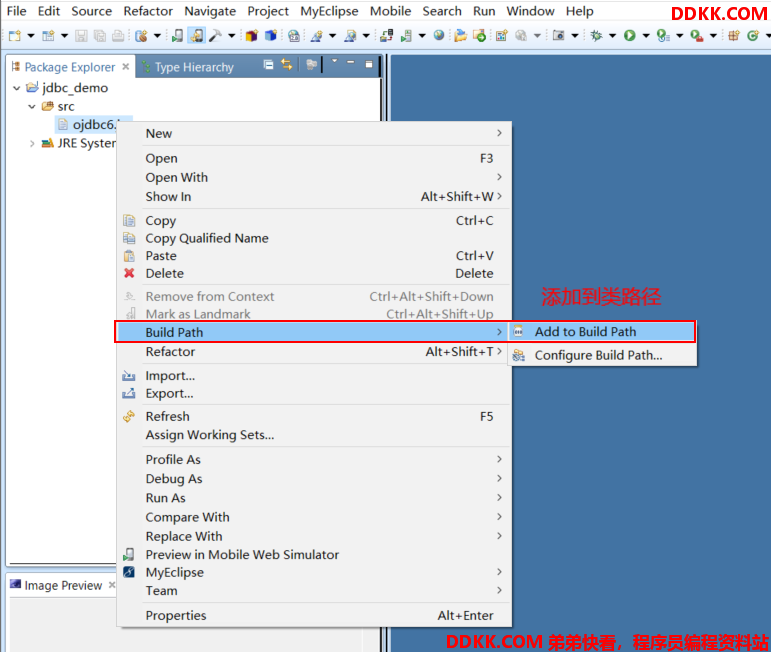771x652 pixels.
Task: Open the New submenu in context menu
Action: point(314,133)
